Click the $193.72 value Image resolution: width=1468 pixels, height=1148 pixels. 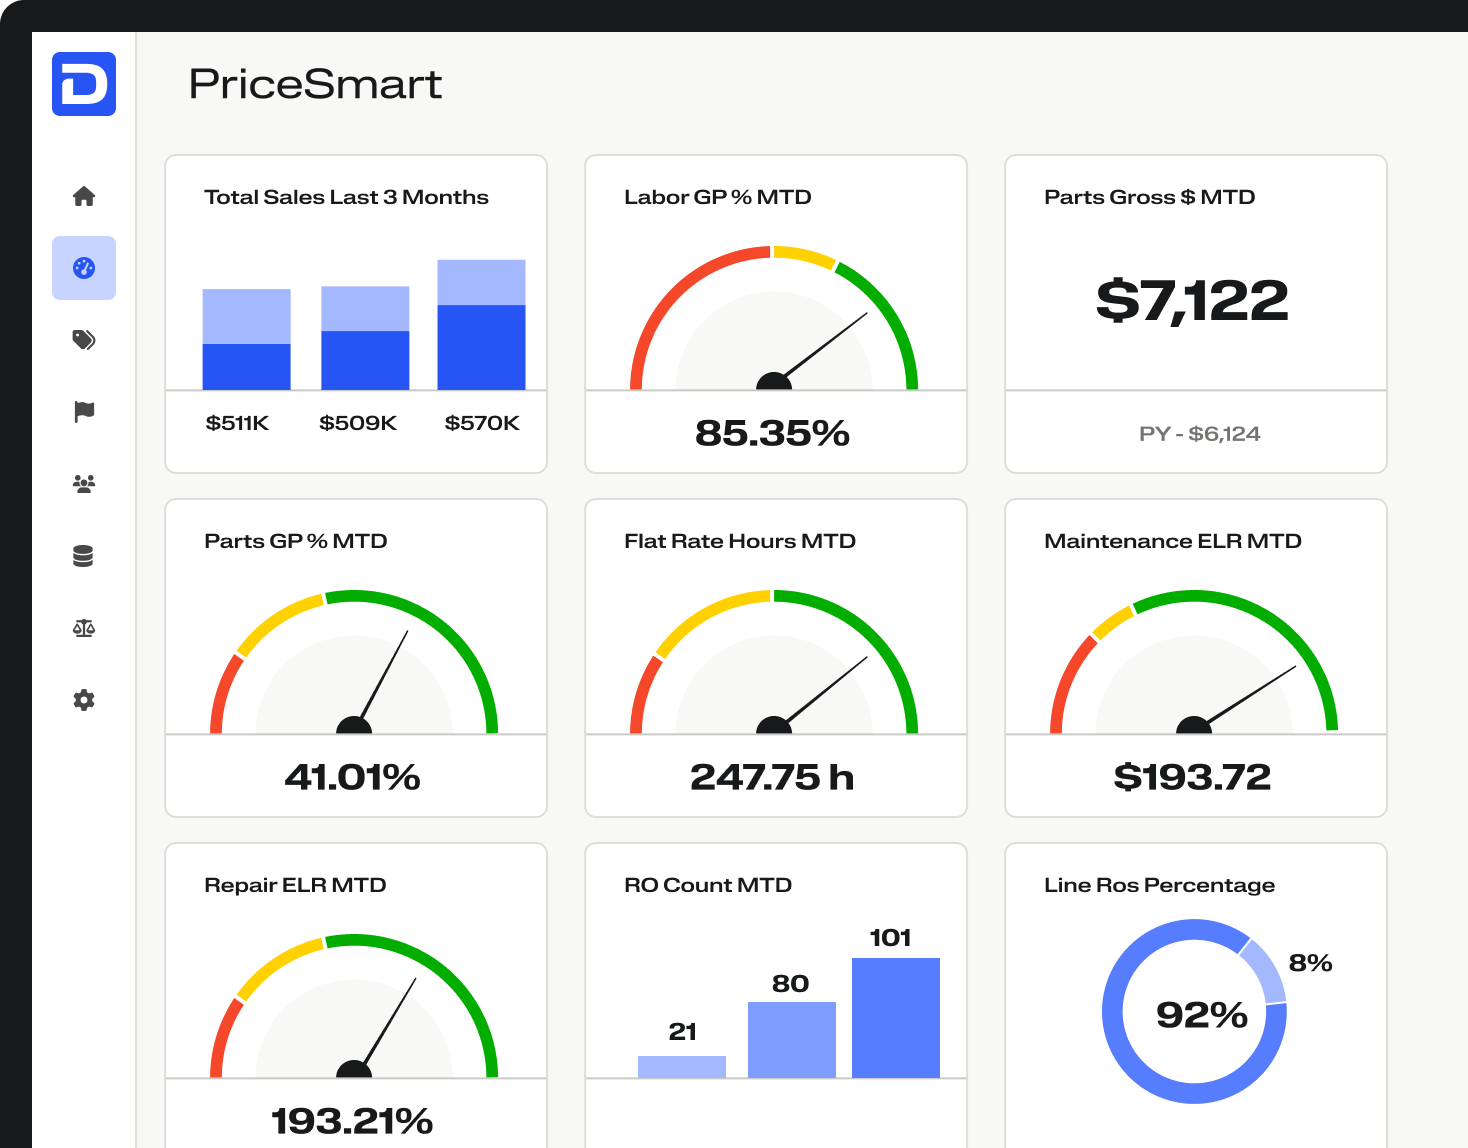pos(1192,777)
